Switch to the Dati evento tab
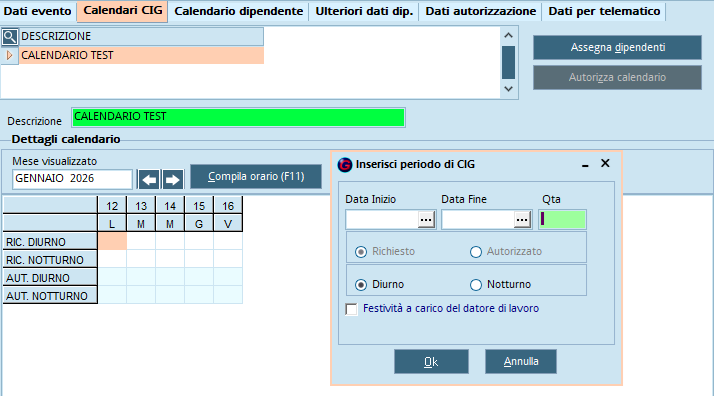The width and height of the screenshot is (714, 396). pyautogui.click(x=37, y=11)
